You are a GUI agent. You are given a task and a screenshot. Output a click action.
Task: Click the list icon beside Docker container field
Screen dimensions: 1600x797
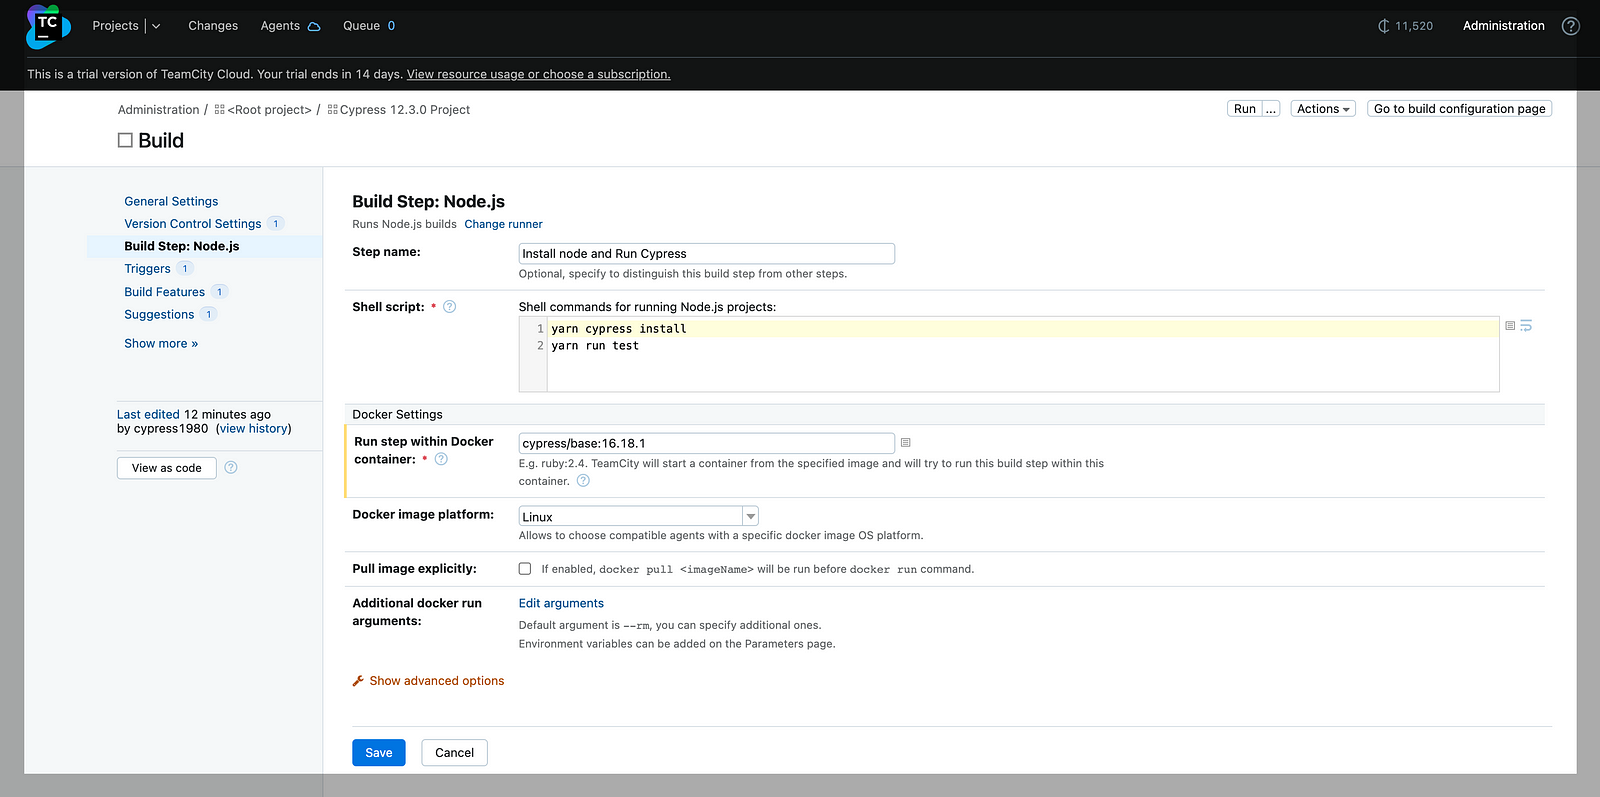pos(906,442)
